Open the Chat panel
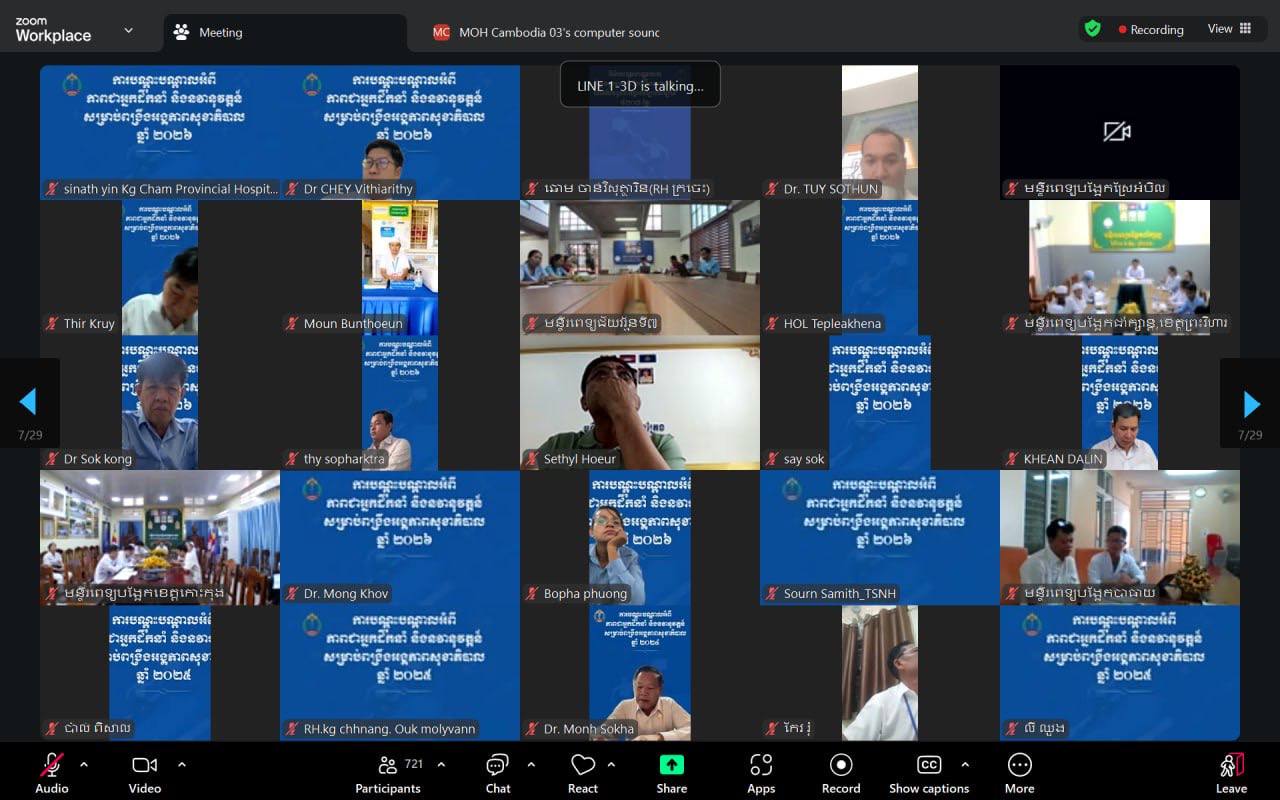 coord(497,766)
